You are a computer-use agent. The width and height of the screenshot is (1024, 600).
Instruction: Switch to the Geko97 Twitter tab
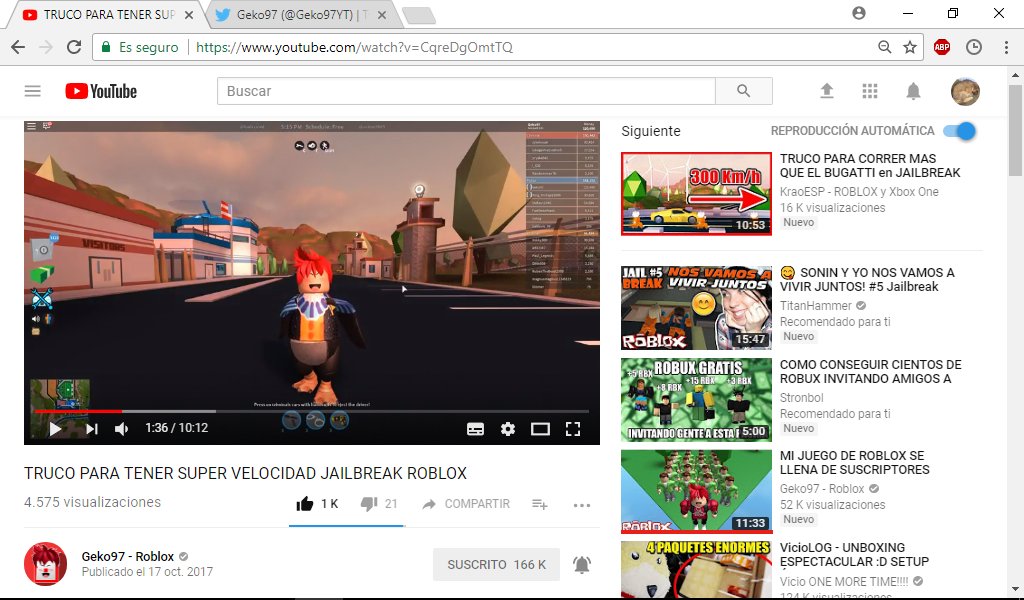click(x=304, y=14)
